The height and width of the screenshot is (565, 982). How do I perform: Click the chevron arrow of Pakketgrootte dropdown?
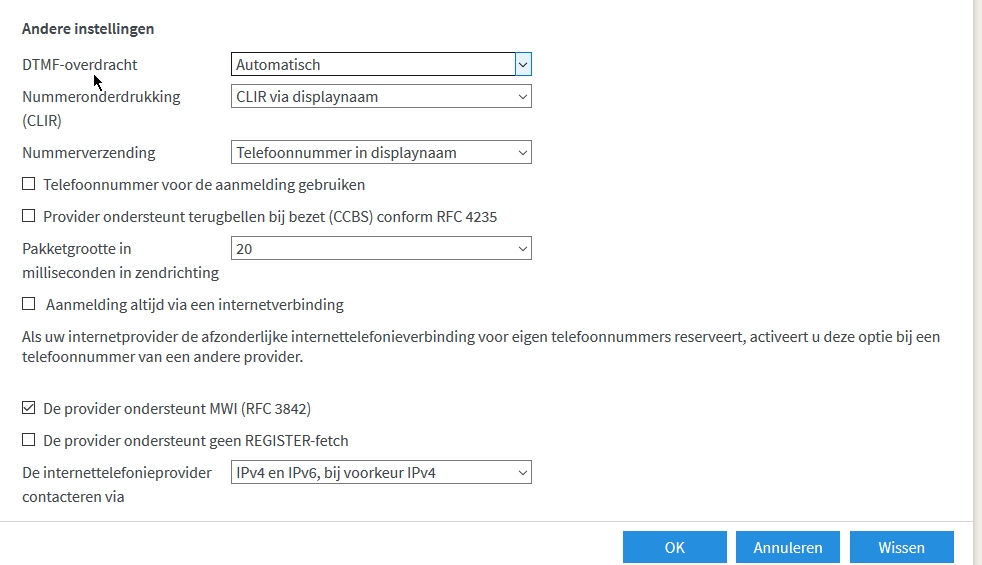coord(523,249)
